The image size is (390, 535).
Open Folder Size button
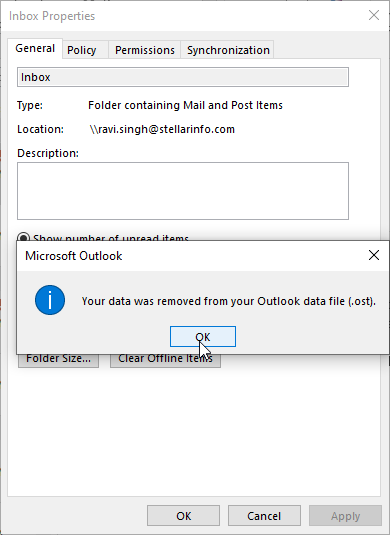(x=58, y=360)
